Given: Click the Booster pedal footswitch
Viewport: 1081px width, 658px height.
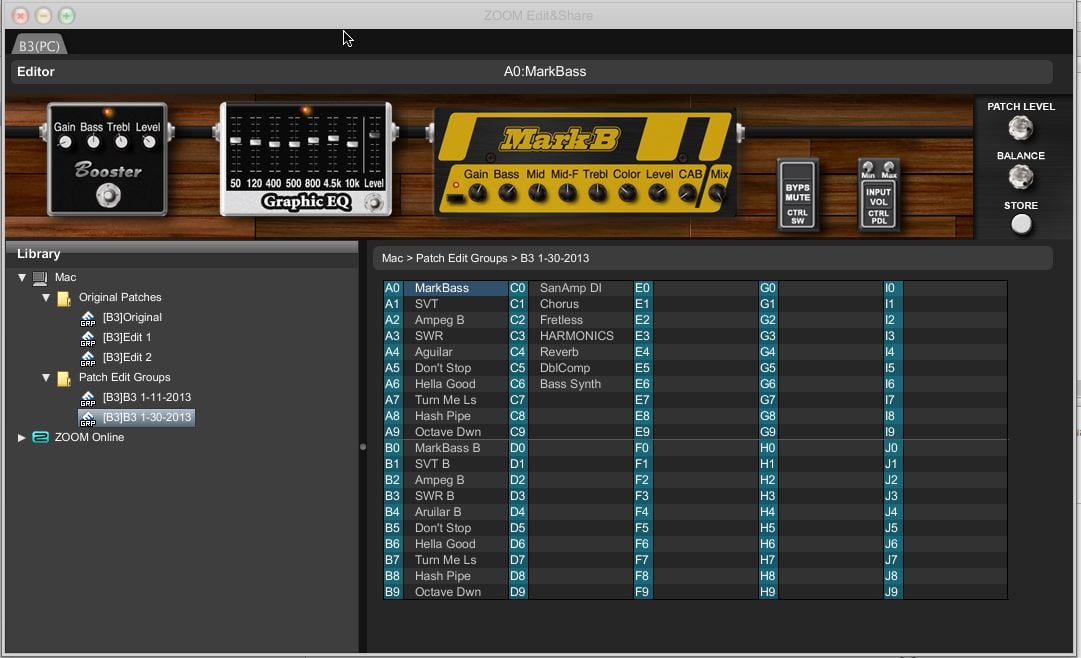Looking at the screenshot, I should 108,196.
